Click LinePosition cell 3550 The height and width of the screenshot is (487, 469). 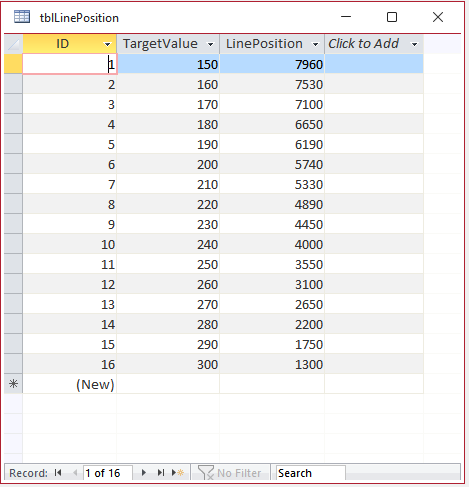pos(272,264)
